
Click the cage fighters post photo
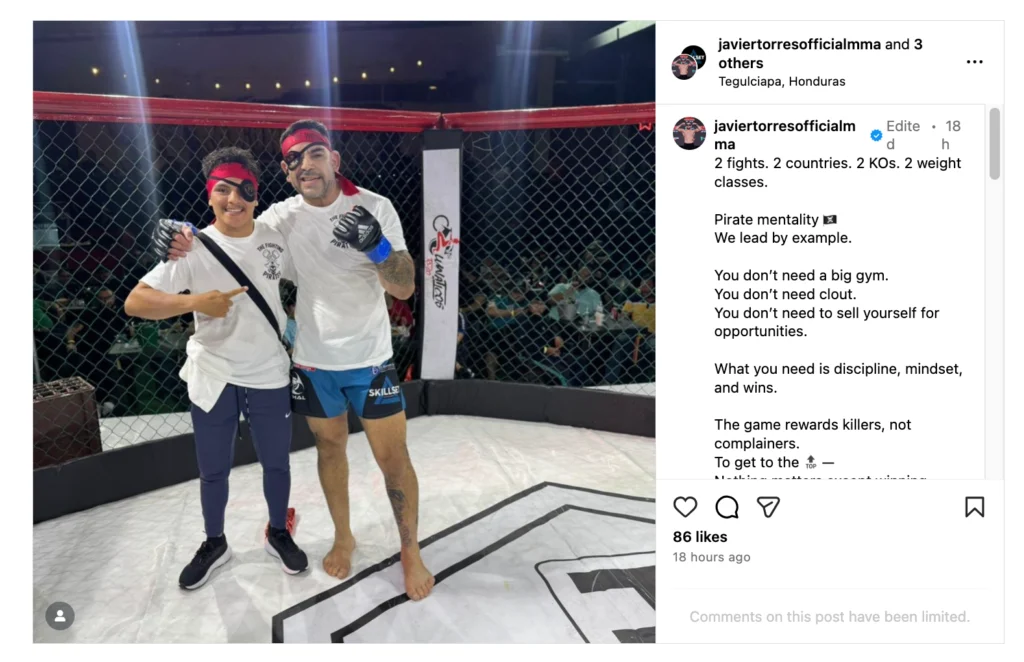click(x=344, y=332)
